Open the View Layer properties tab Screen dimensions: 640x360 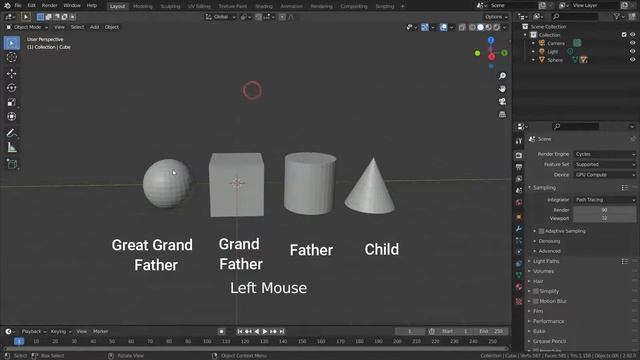click(x=519, y=179)
